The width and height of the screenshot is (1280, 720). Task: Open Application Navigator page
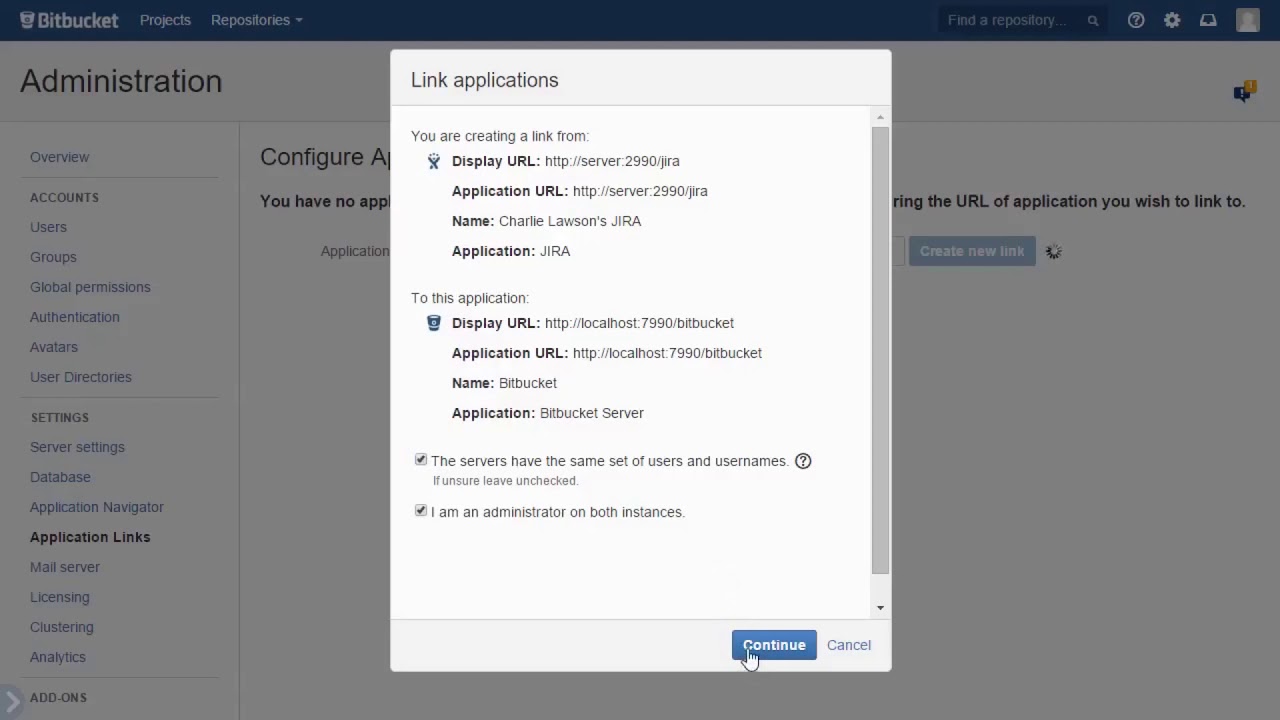tap(96, 507)
